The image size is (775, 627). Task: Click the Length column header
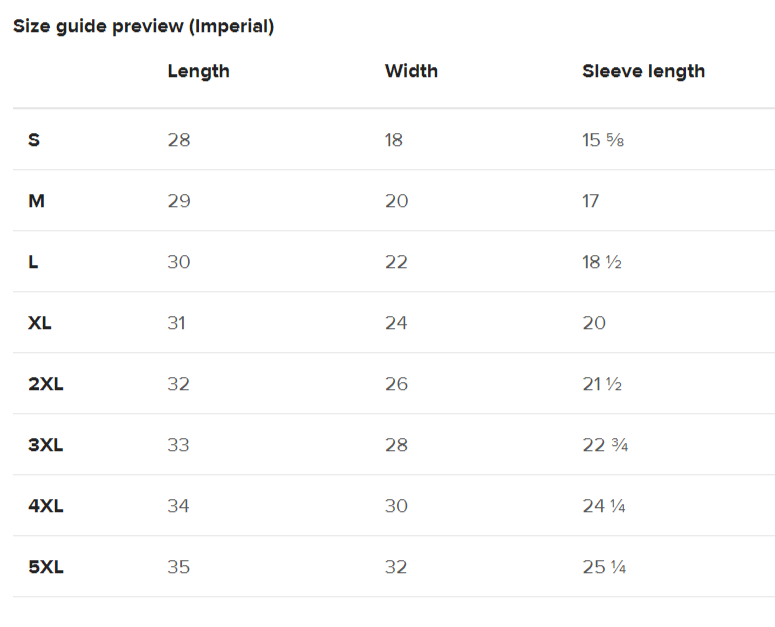point(198,71)
